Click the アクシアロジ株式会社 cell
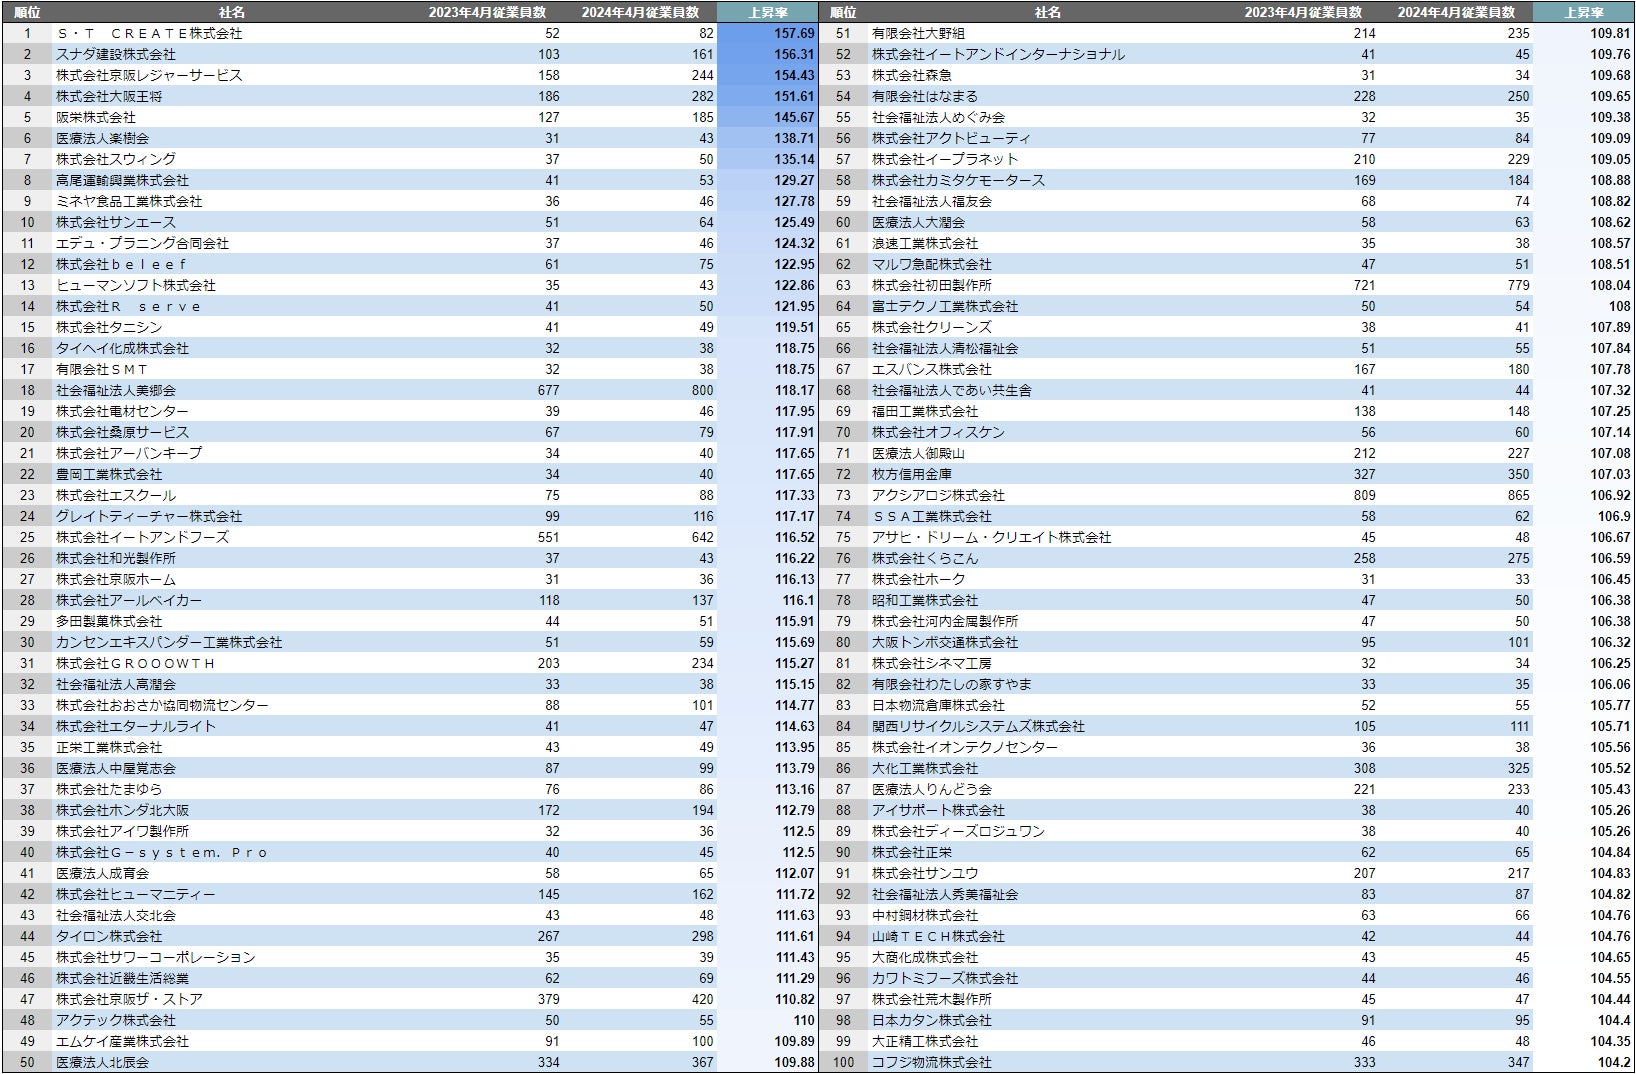The width and height of the screenshot is (1636, 1074). (x=938, y=495)
